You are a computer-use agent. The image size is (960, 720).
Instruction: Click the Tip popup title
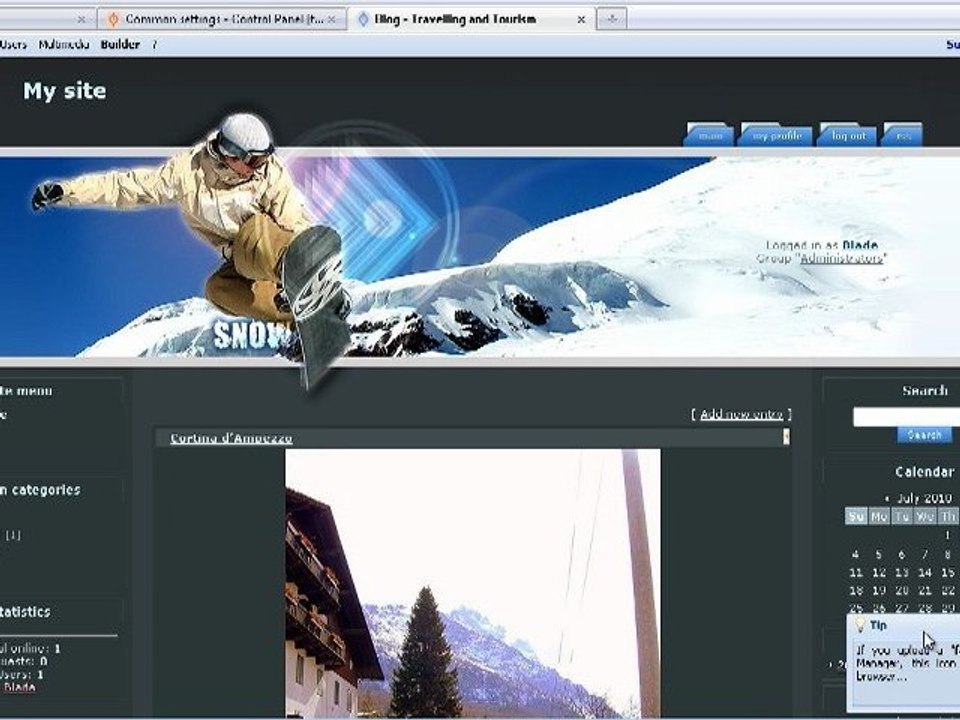tap(878, 625)
